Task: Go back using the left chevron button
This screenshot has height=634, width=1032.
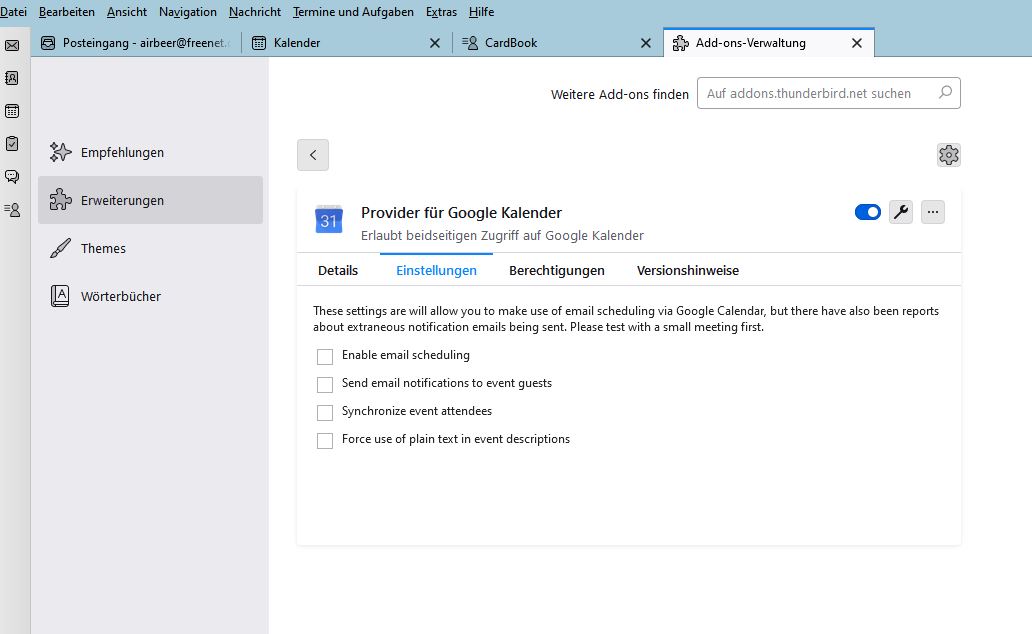Action: (x=313, y=155)
